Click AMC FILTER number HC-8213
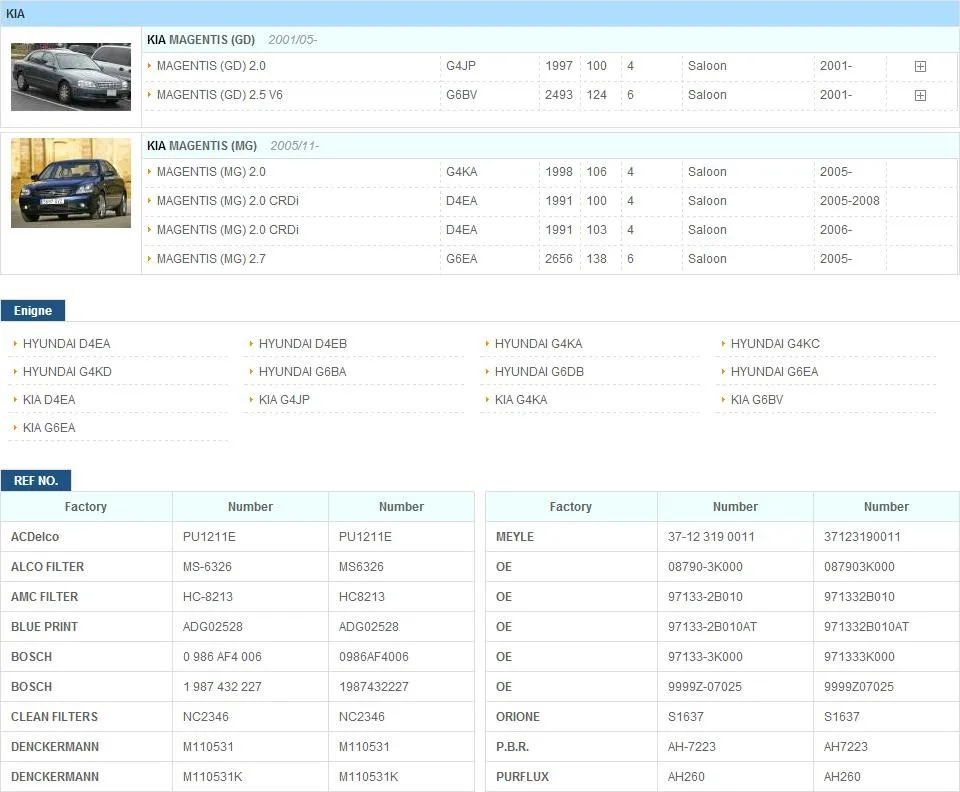The width and height of the screenshot is (960, 792). point(208,597)
